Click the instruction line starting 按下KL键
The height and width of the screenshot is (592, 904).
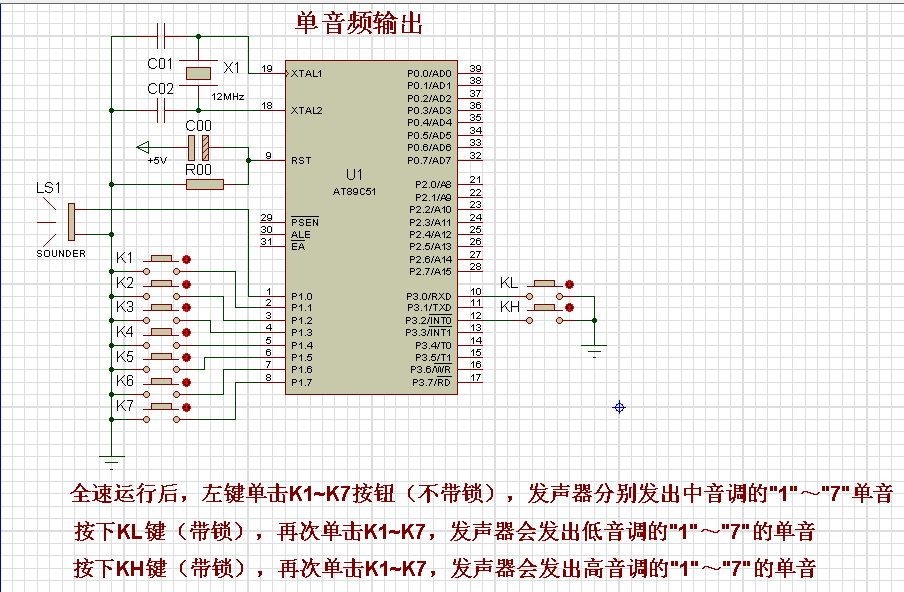(x=444, y=531)
